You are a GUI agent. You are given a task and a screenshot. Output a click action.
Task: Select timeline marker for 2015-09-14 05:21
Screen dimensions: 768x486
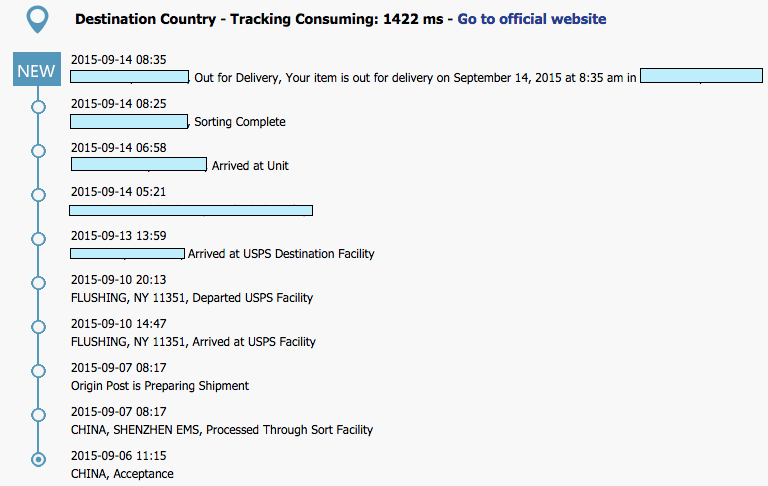[38, 194]
